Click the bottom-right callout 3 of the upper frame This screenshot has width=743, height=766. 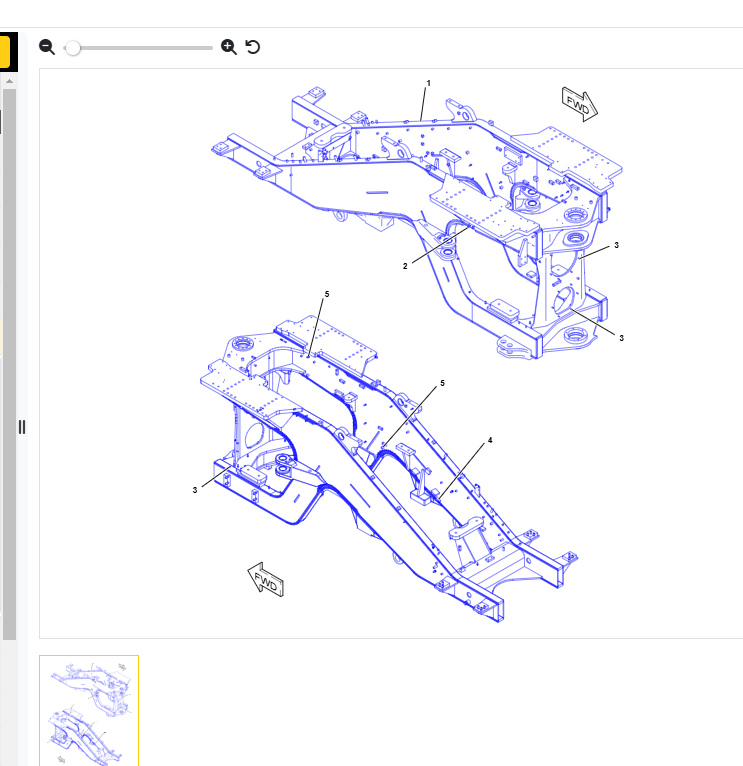621,338
